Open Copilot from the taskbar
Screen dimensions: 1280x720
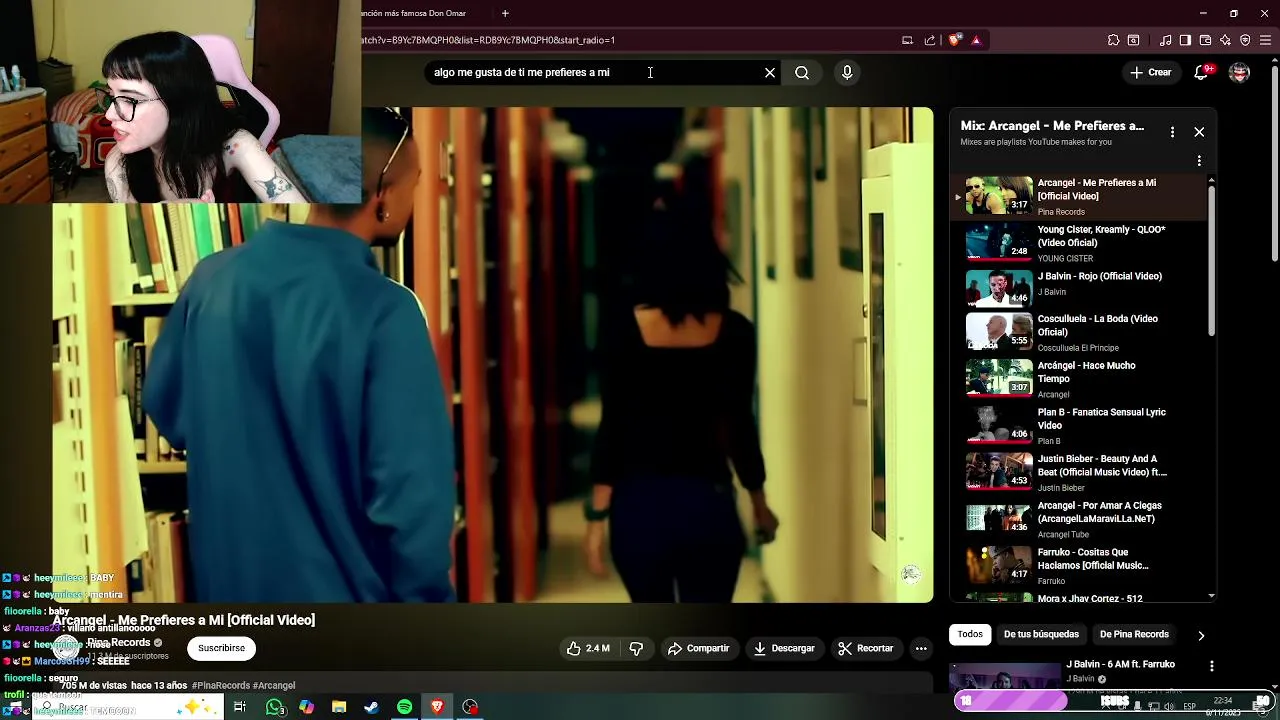(307, 707)
